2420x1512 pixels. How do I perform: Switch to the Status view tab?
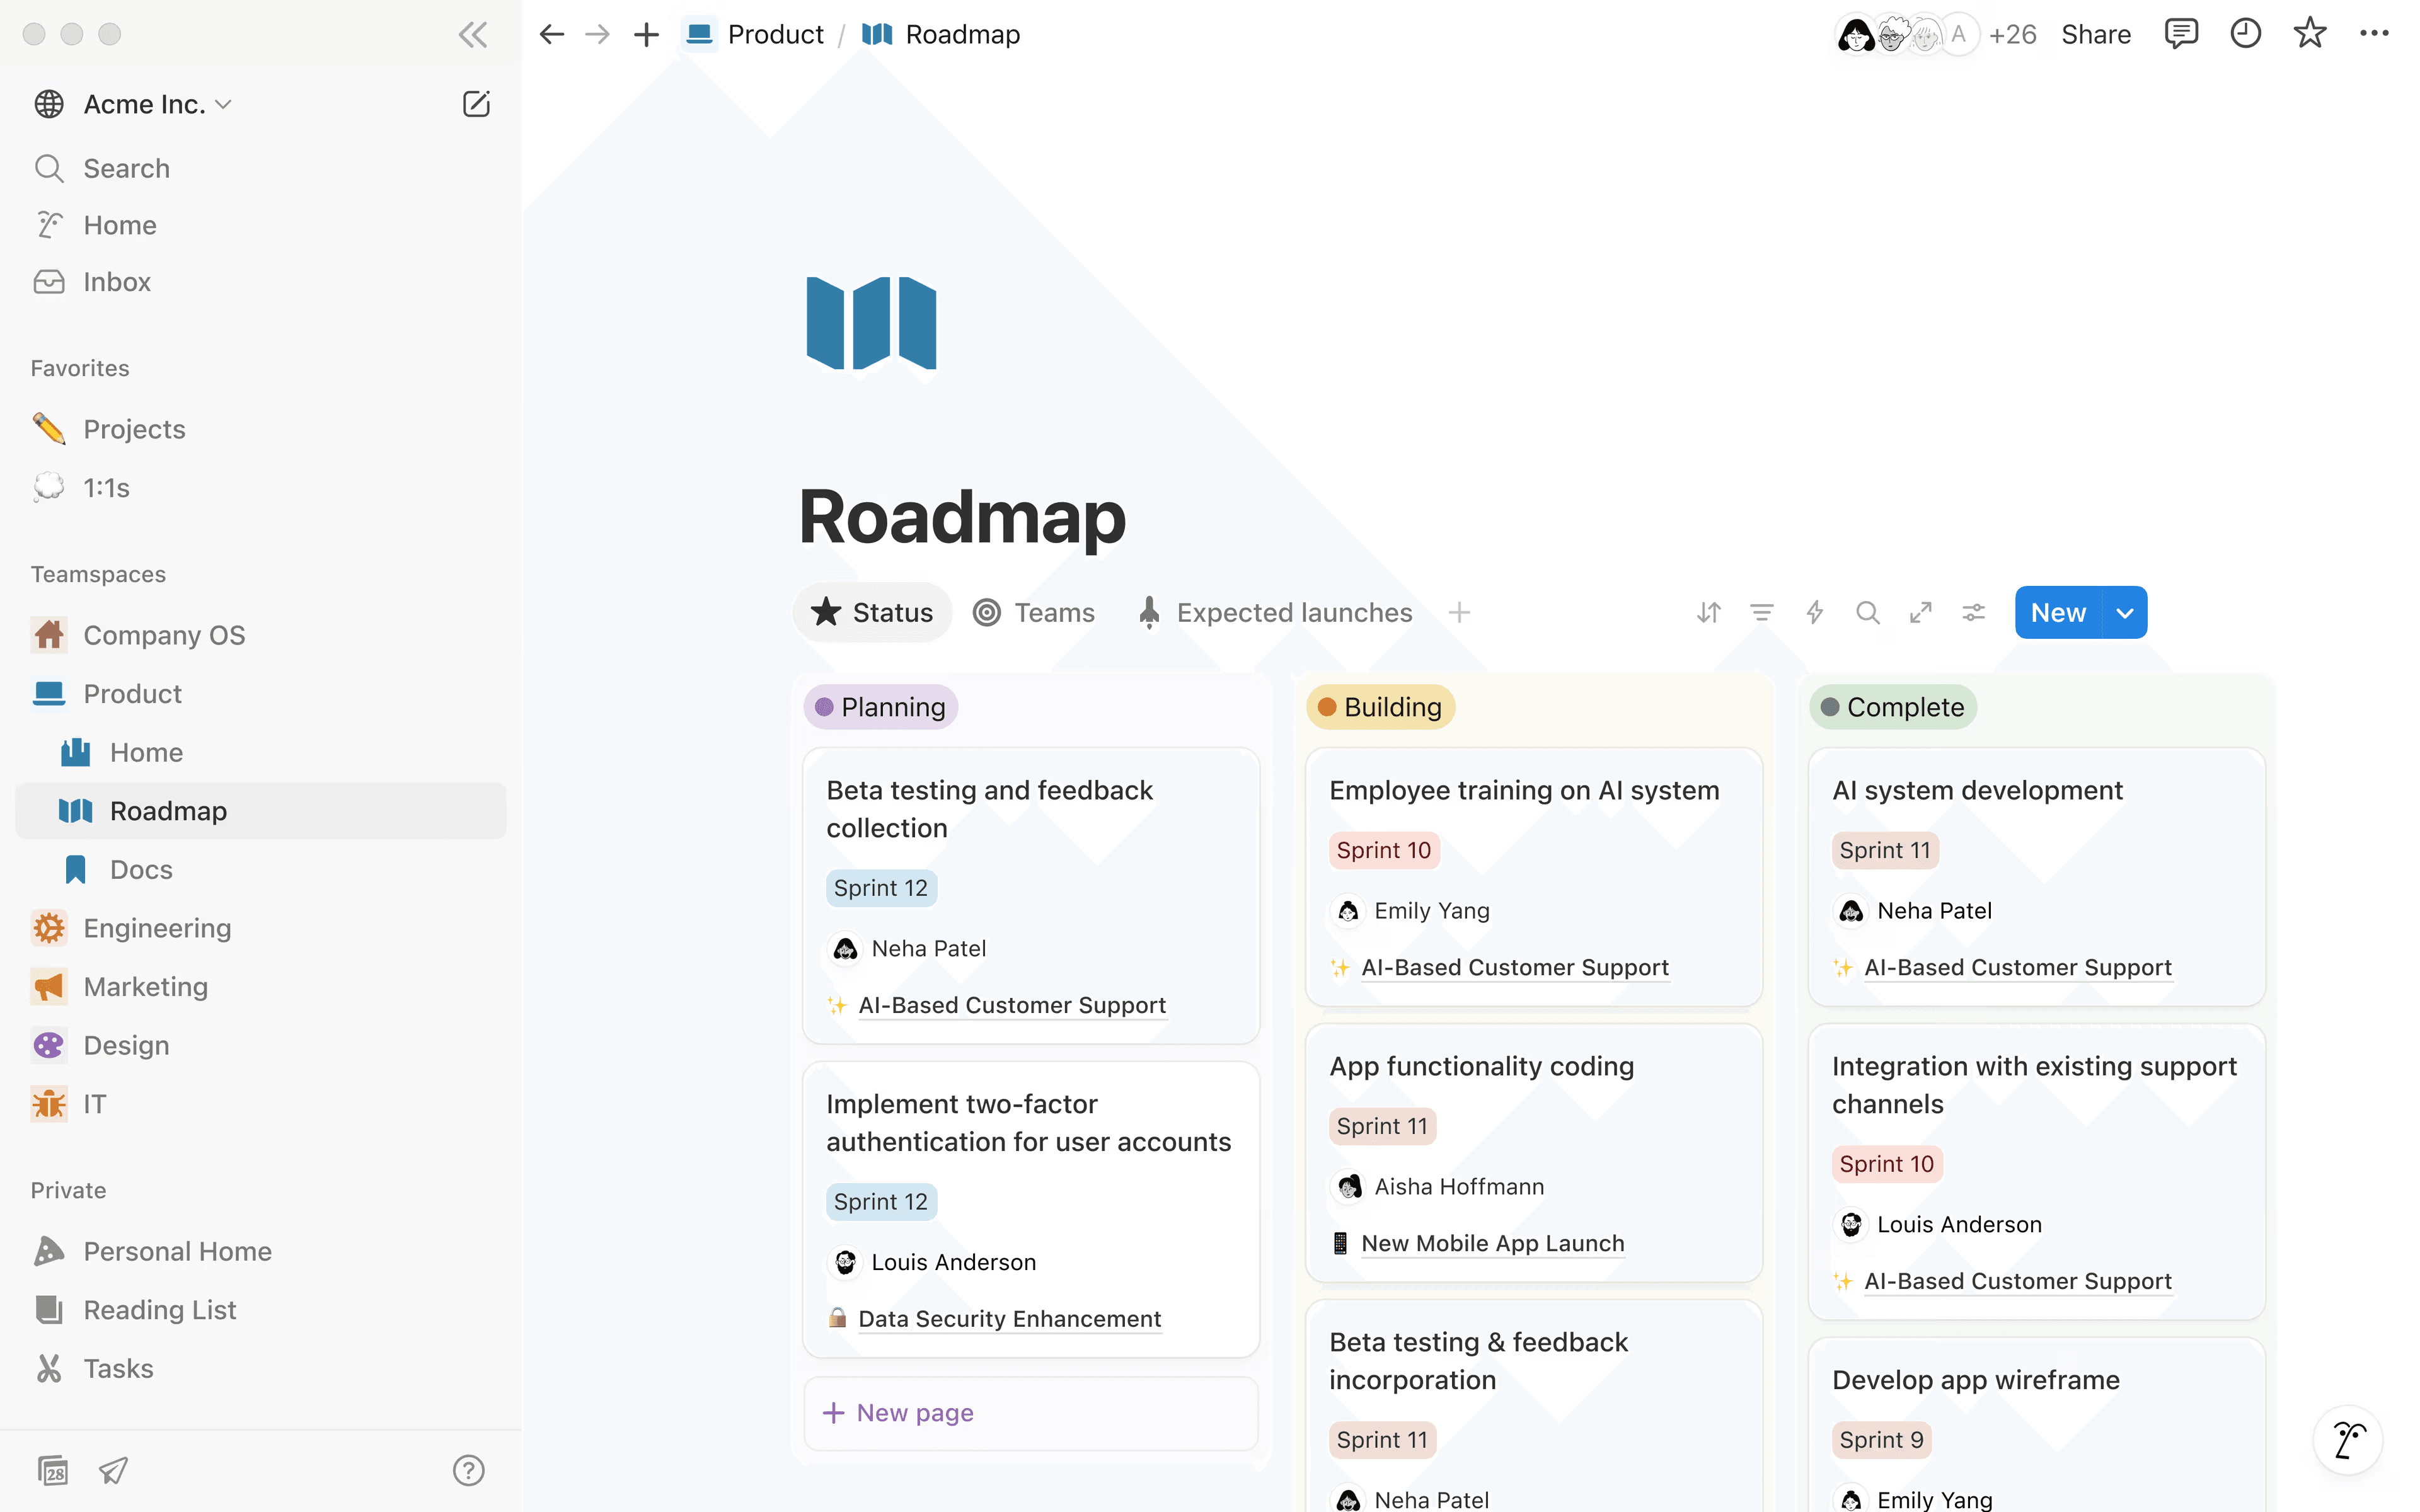click(x=872, y=612)
